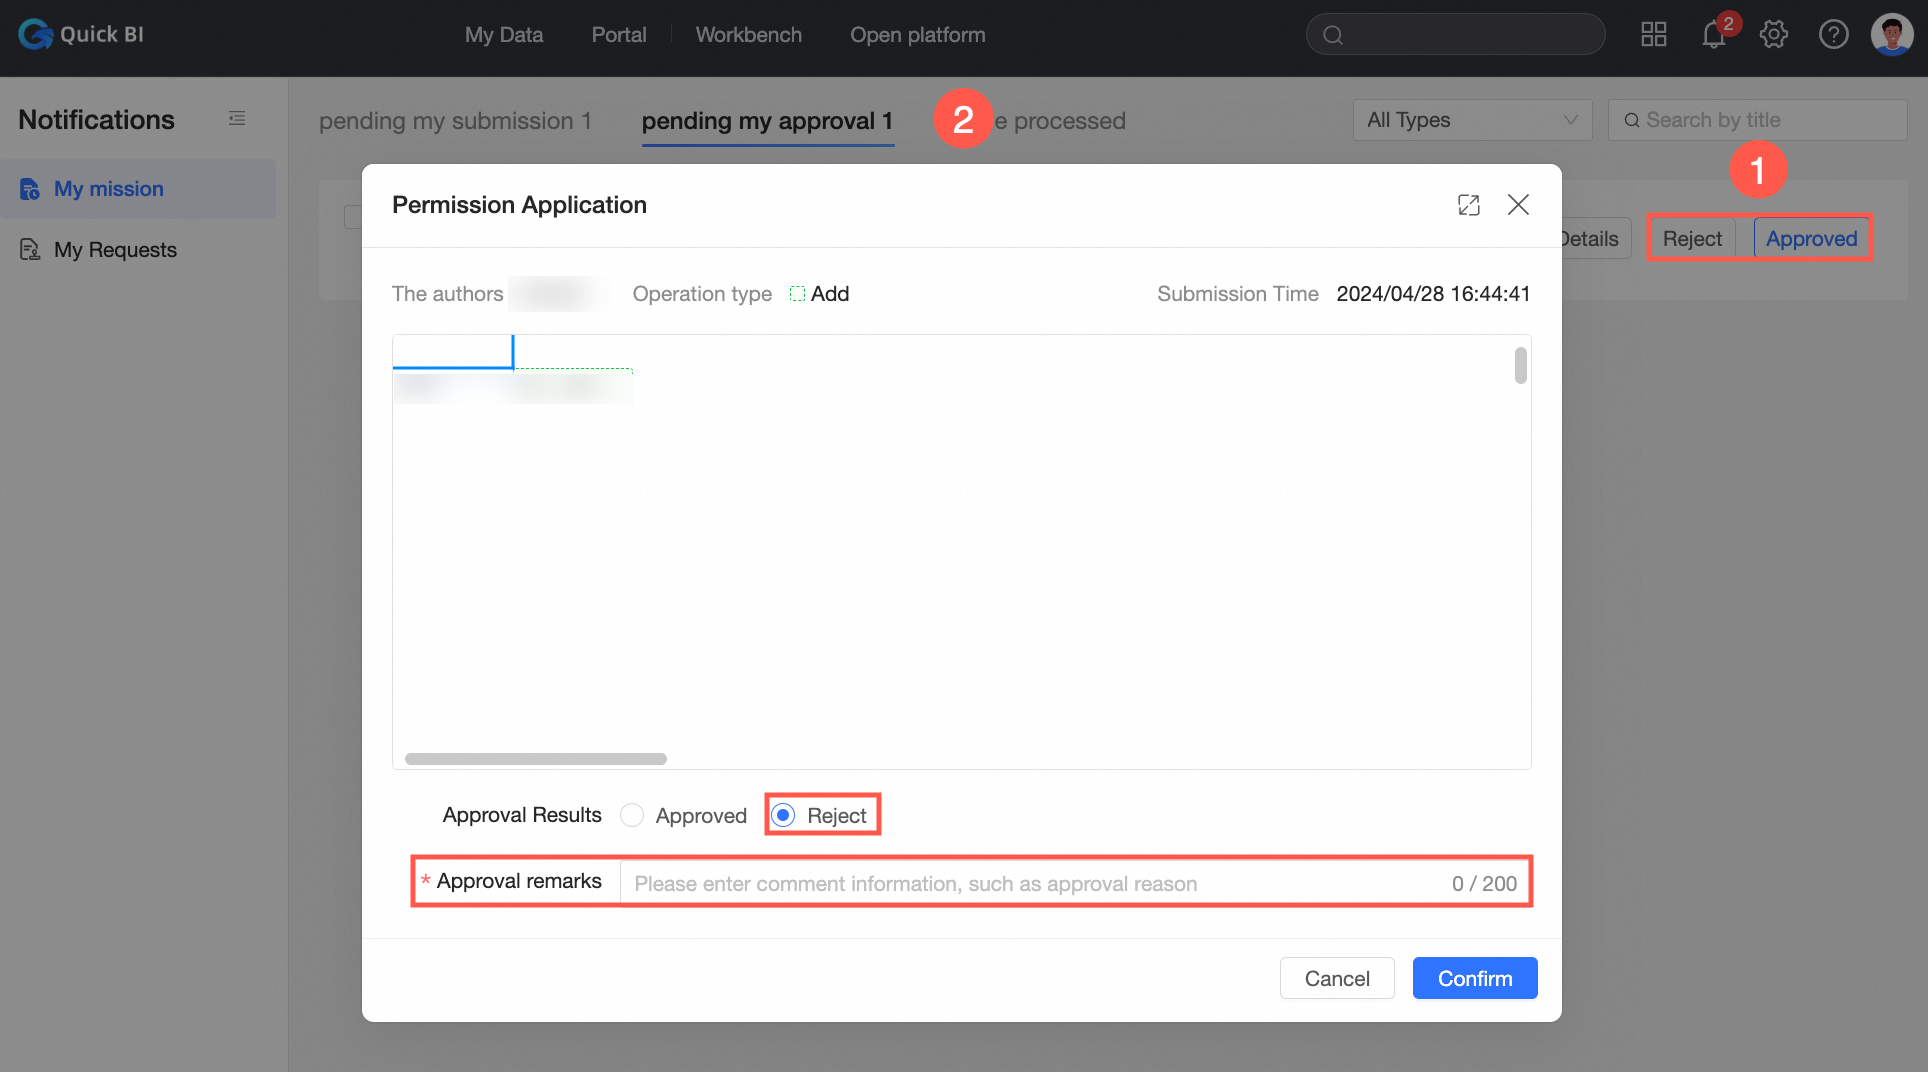This screenshot has width=1928, height=1072.
Task: Open the Open platform menu
Action: tap(918, 35)
